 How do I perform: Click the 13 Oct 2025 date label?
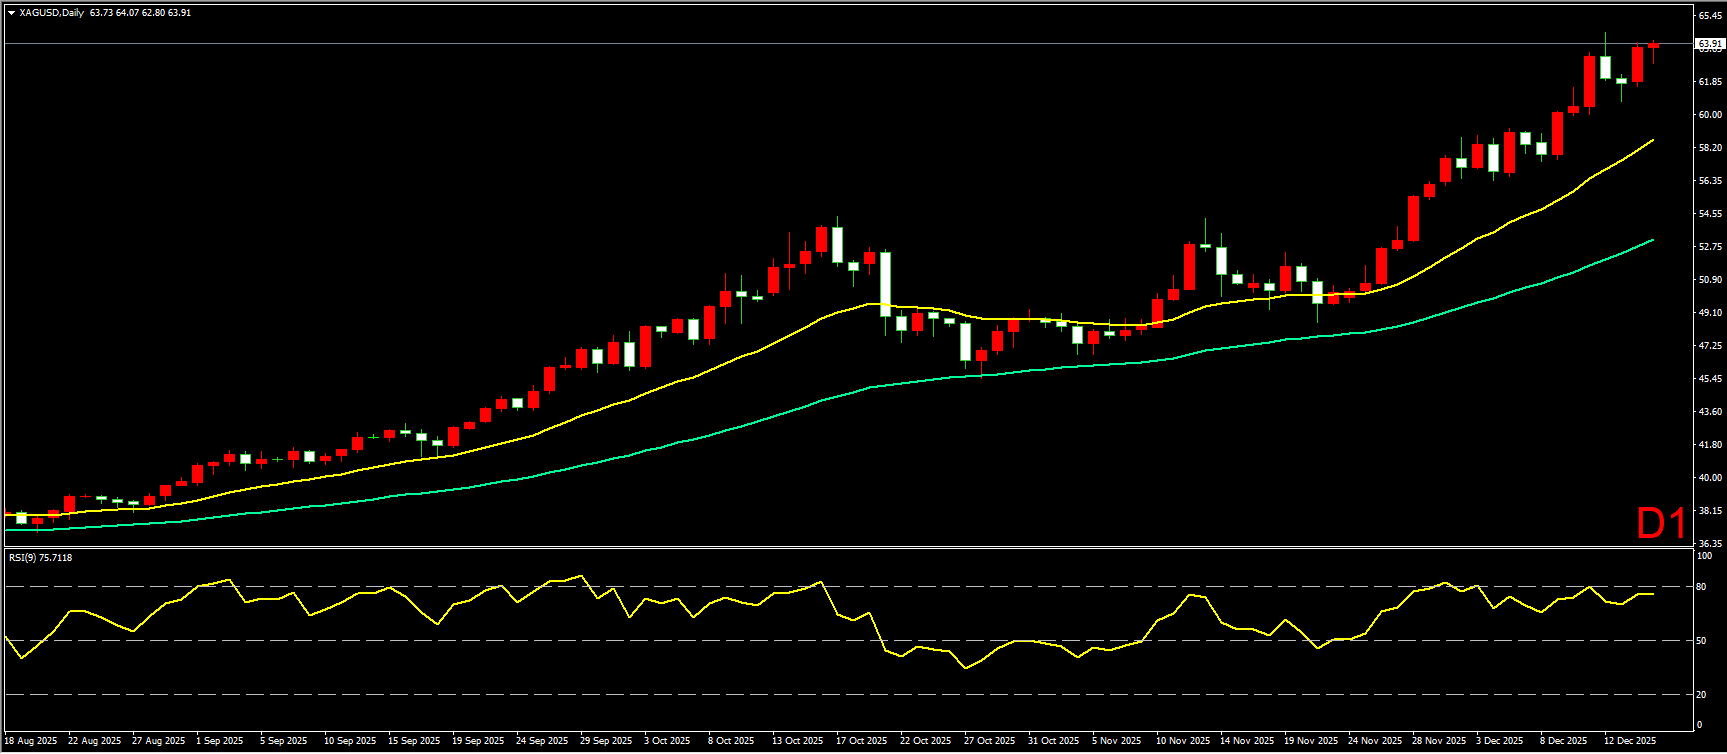click(797, 741)
